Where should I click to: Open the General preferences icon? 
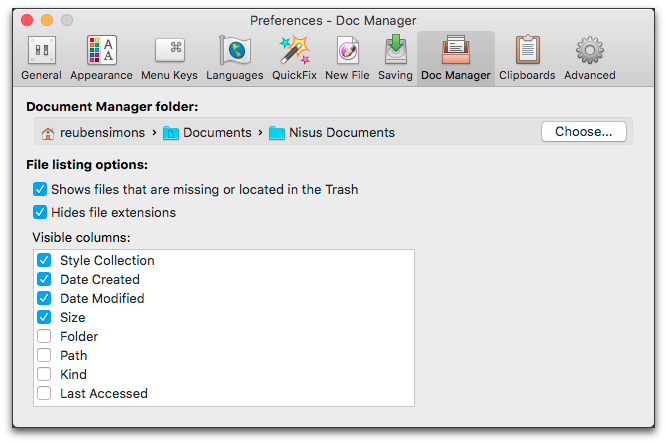(x=41, y=51)
